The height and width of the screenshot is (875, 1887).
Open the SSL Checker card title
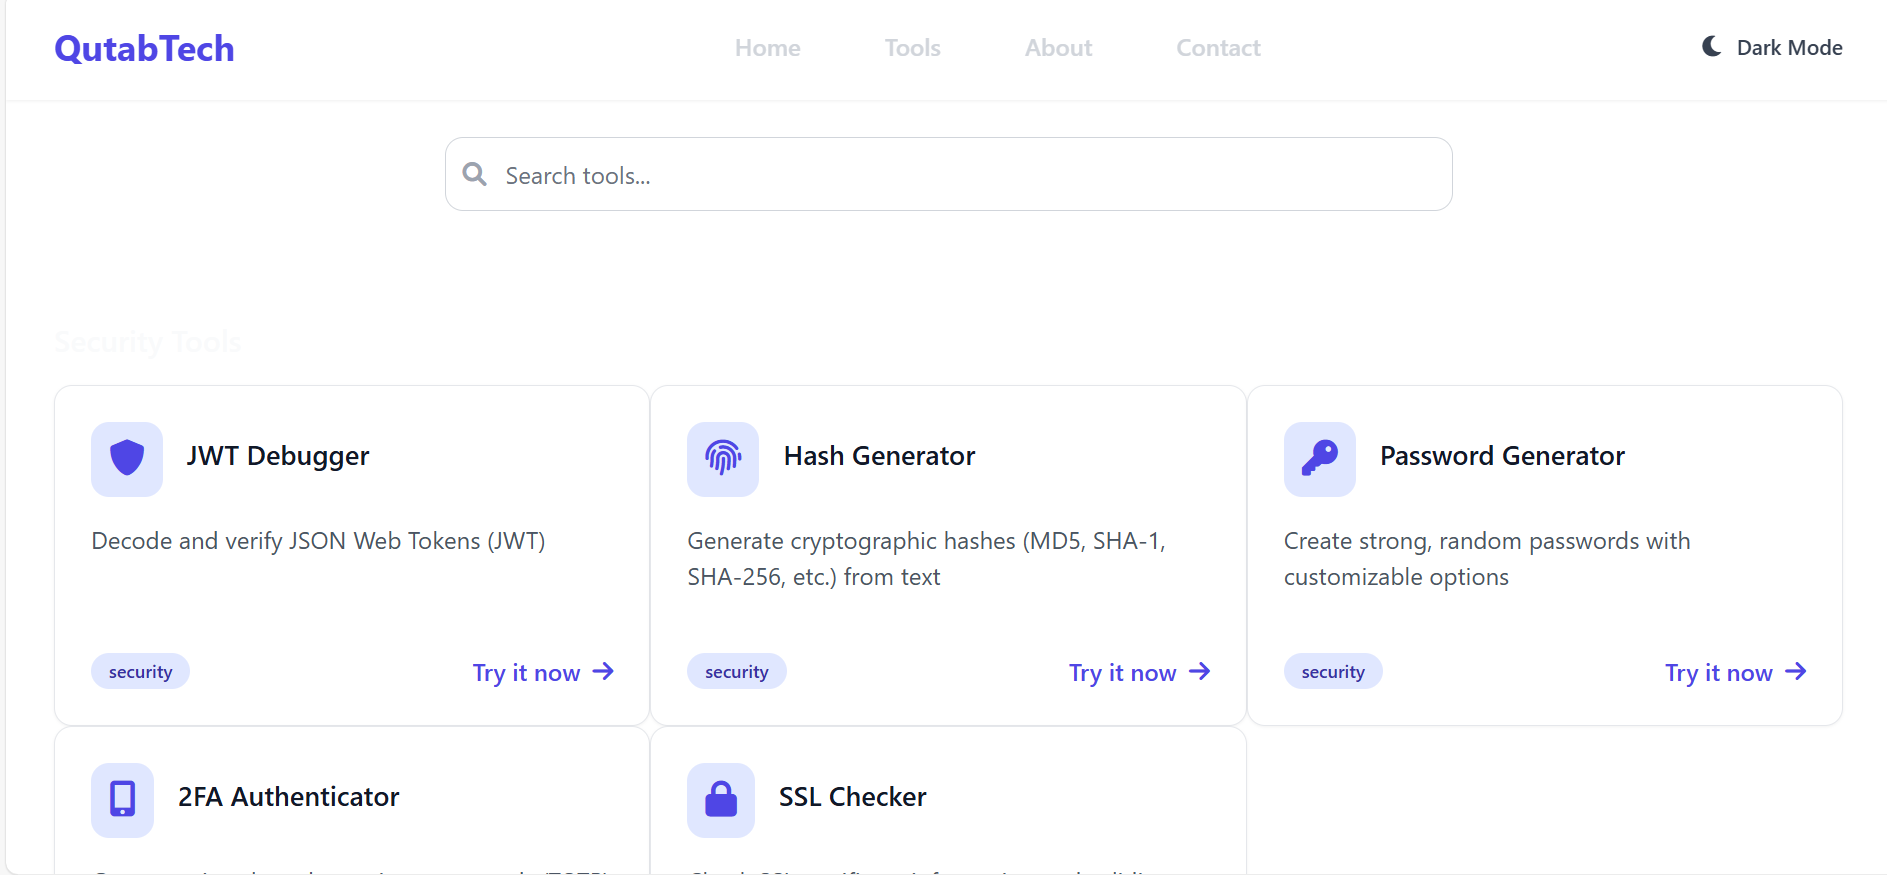tap(852, 797)
